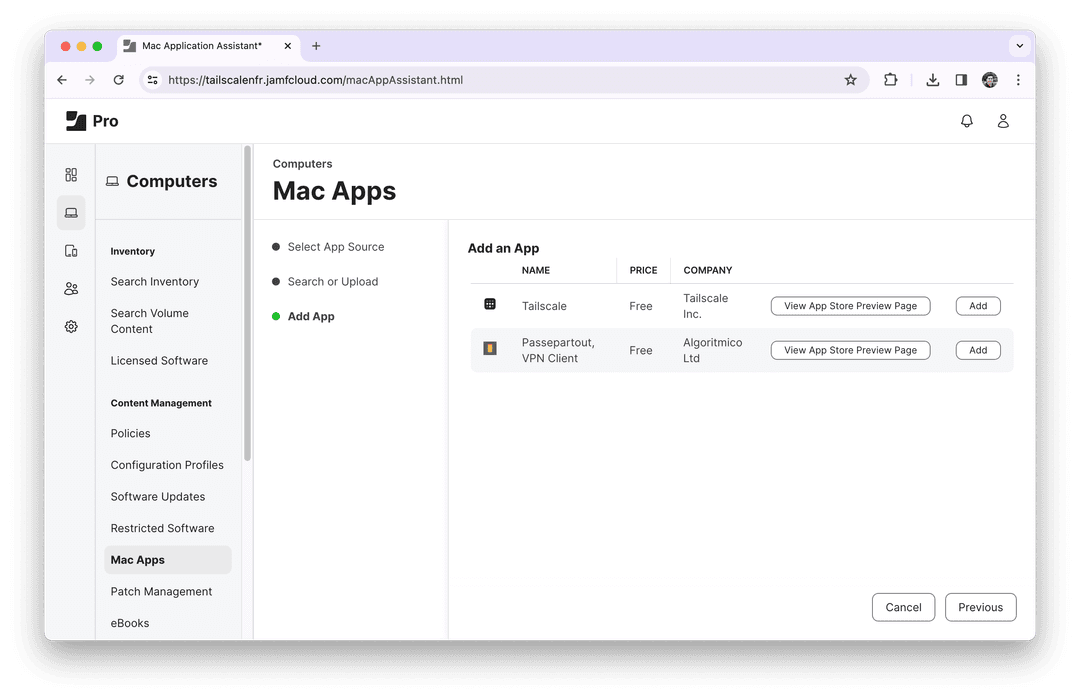Click the Passepartout VPN app icon
This screenshot has height=699, width=1080.
[x=489, y=349]
